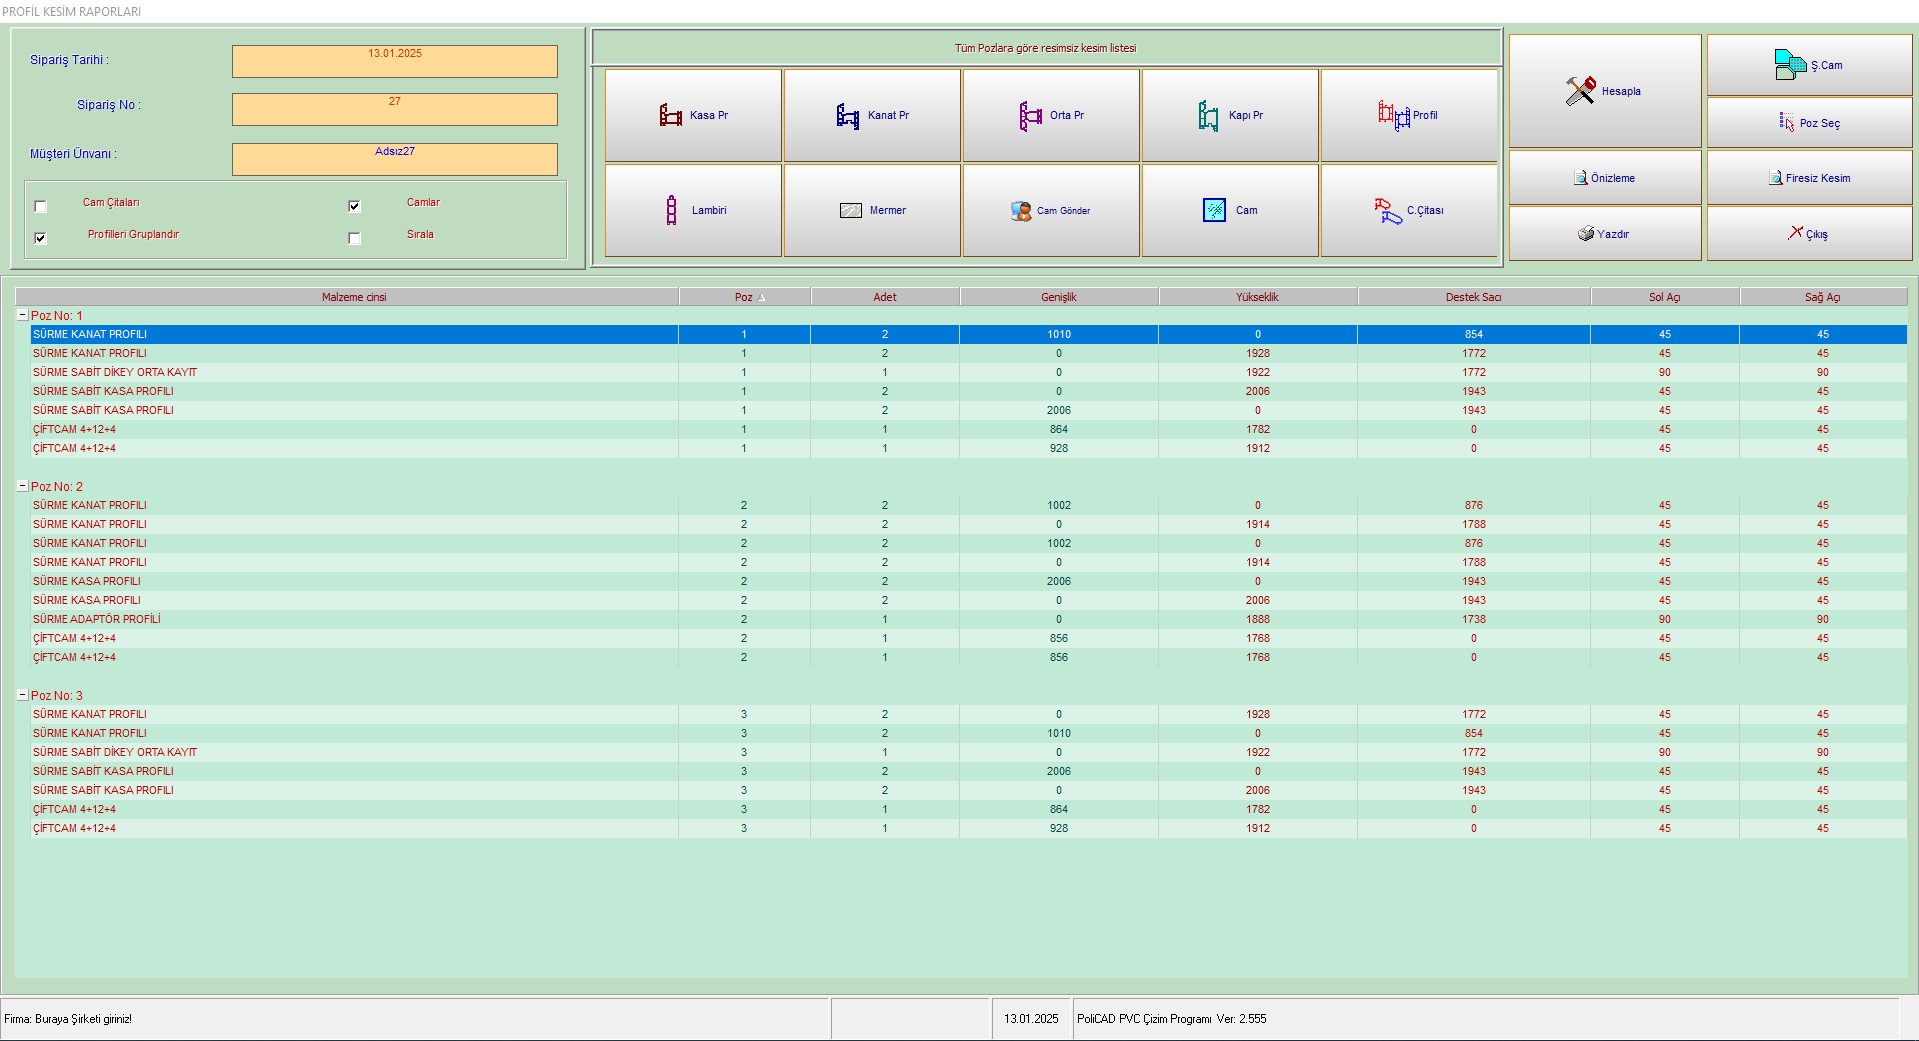Select the Kanat Pr icon button
Screen dimensions: 1919x1041
(848, 116)
